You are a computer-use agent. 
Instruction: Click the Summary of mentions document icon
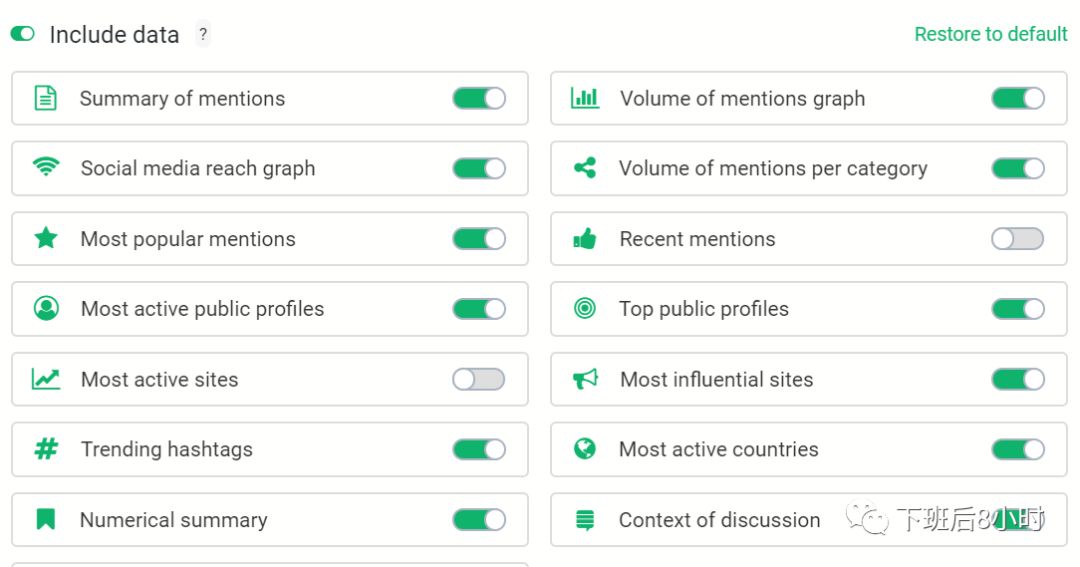[45, 99]
